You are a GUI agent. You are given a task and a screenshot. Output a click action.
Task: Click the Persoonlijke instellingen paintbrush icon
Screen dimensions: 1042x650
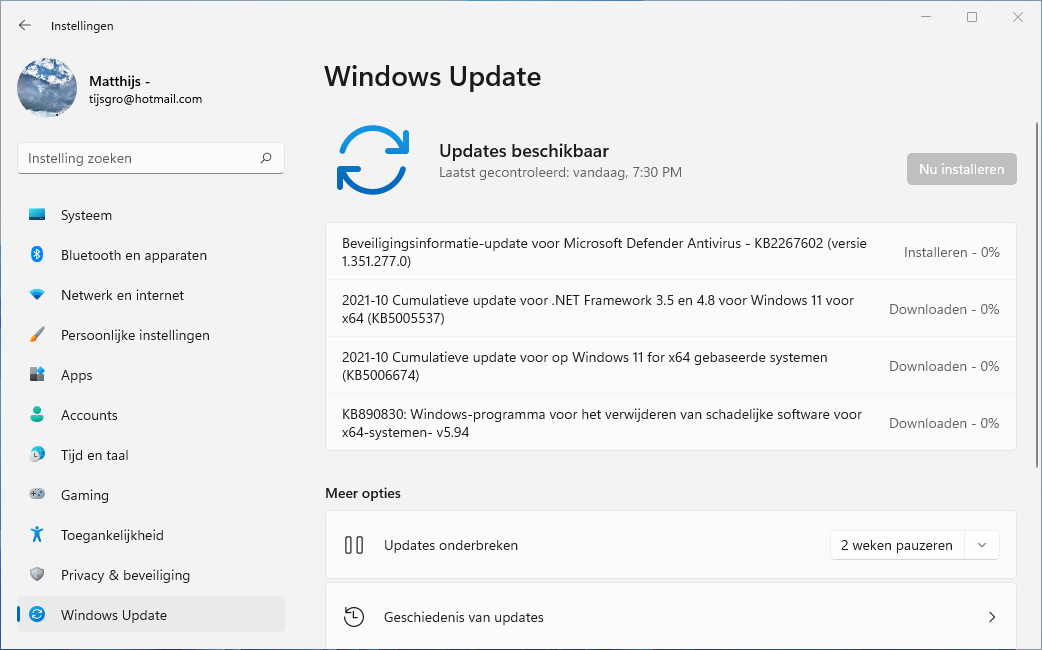(37, 335)
